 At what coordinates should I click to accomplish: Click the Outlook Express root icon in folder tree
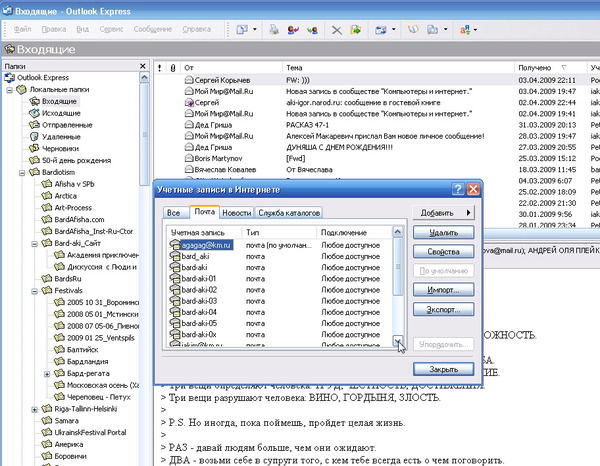point(9,78)
